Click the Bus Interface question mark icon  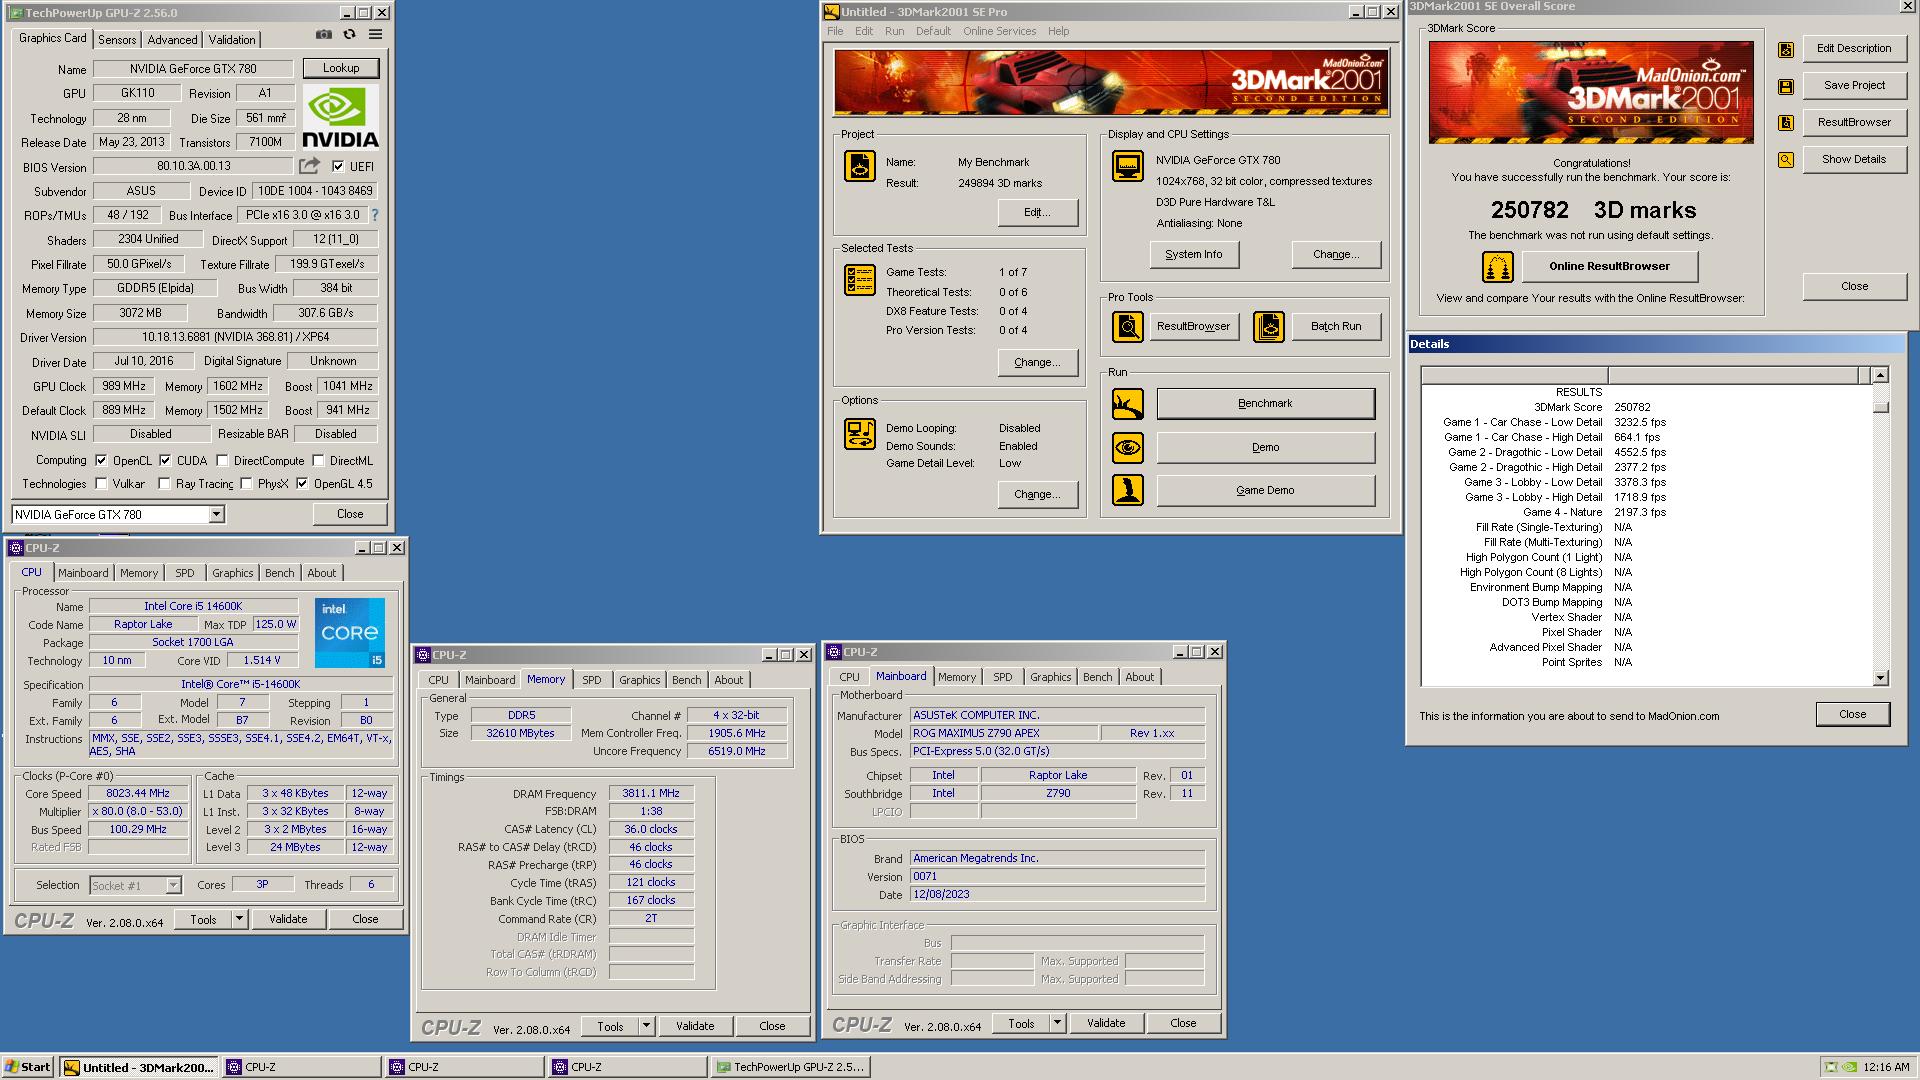click(x=375, y=215)
